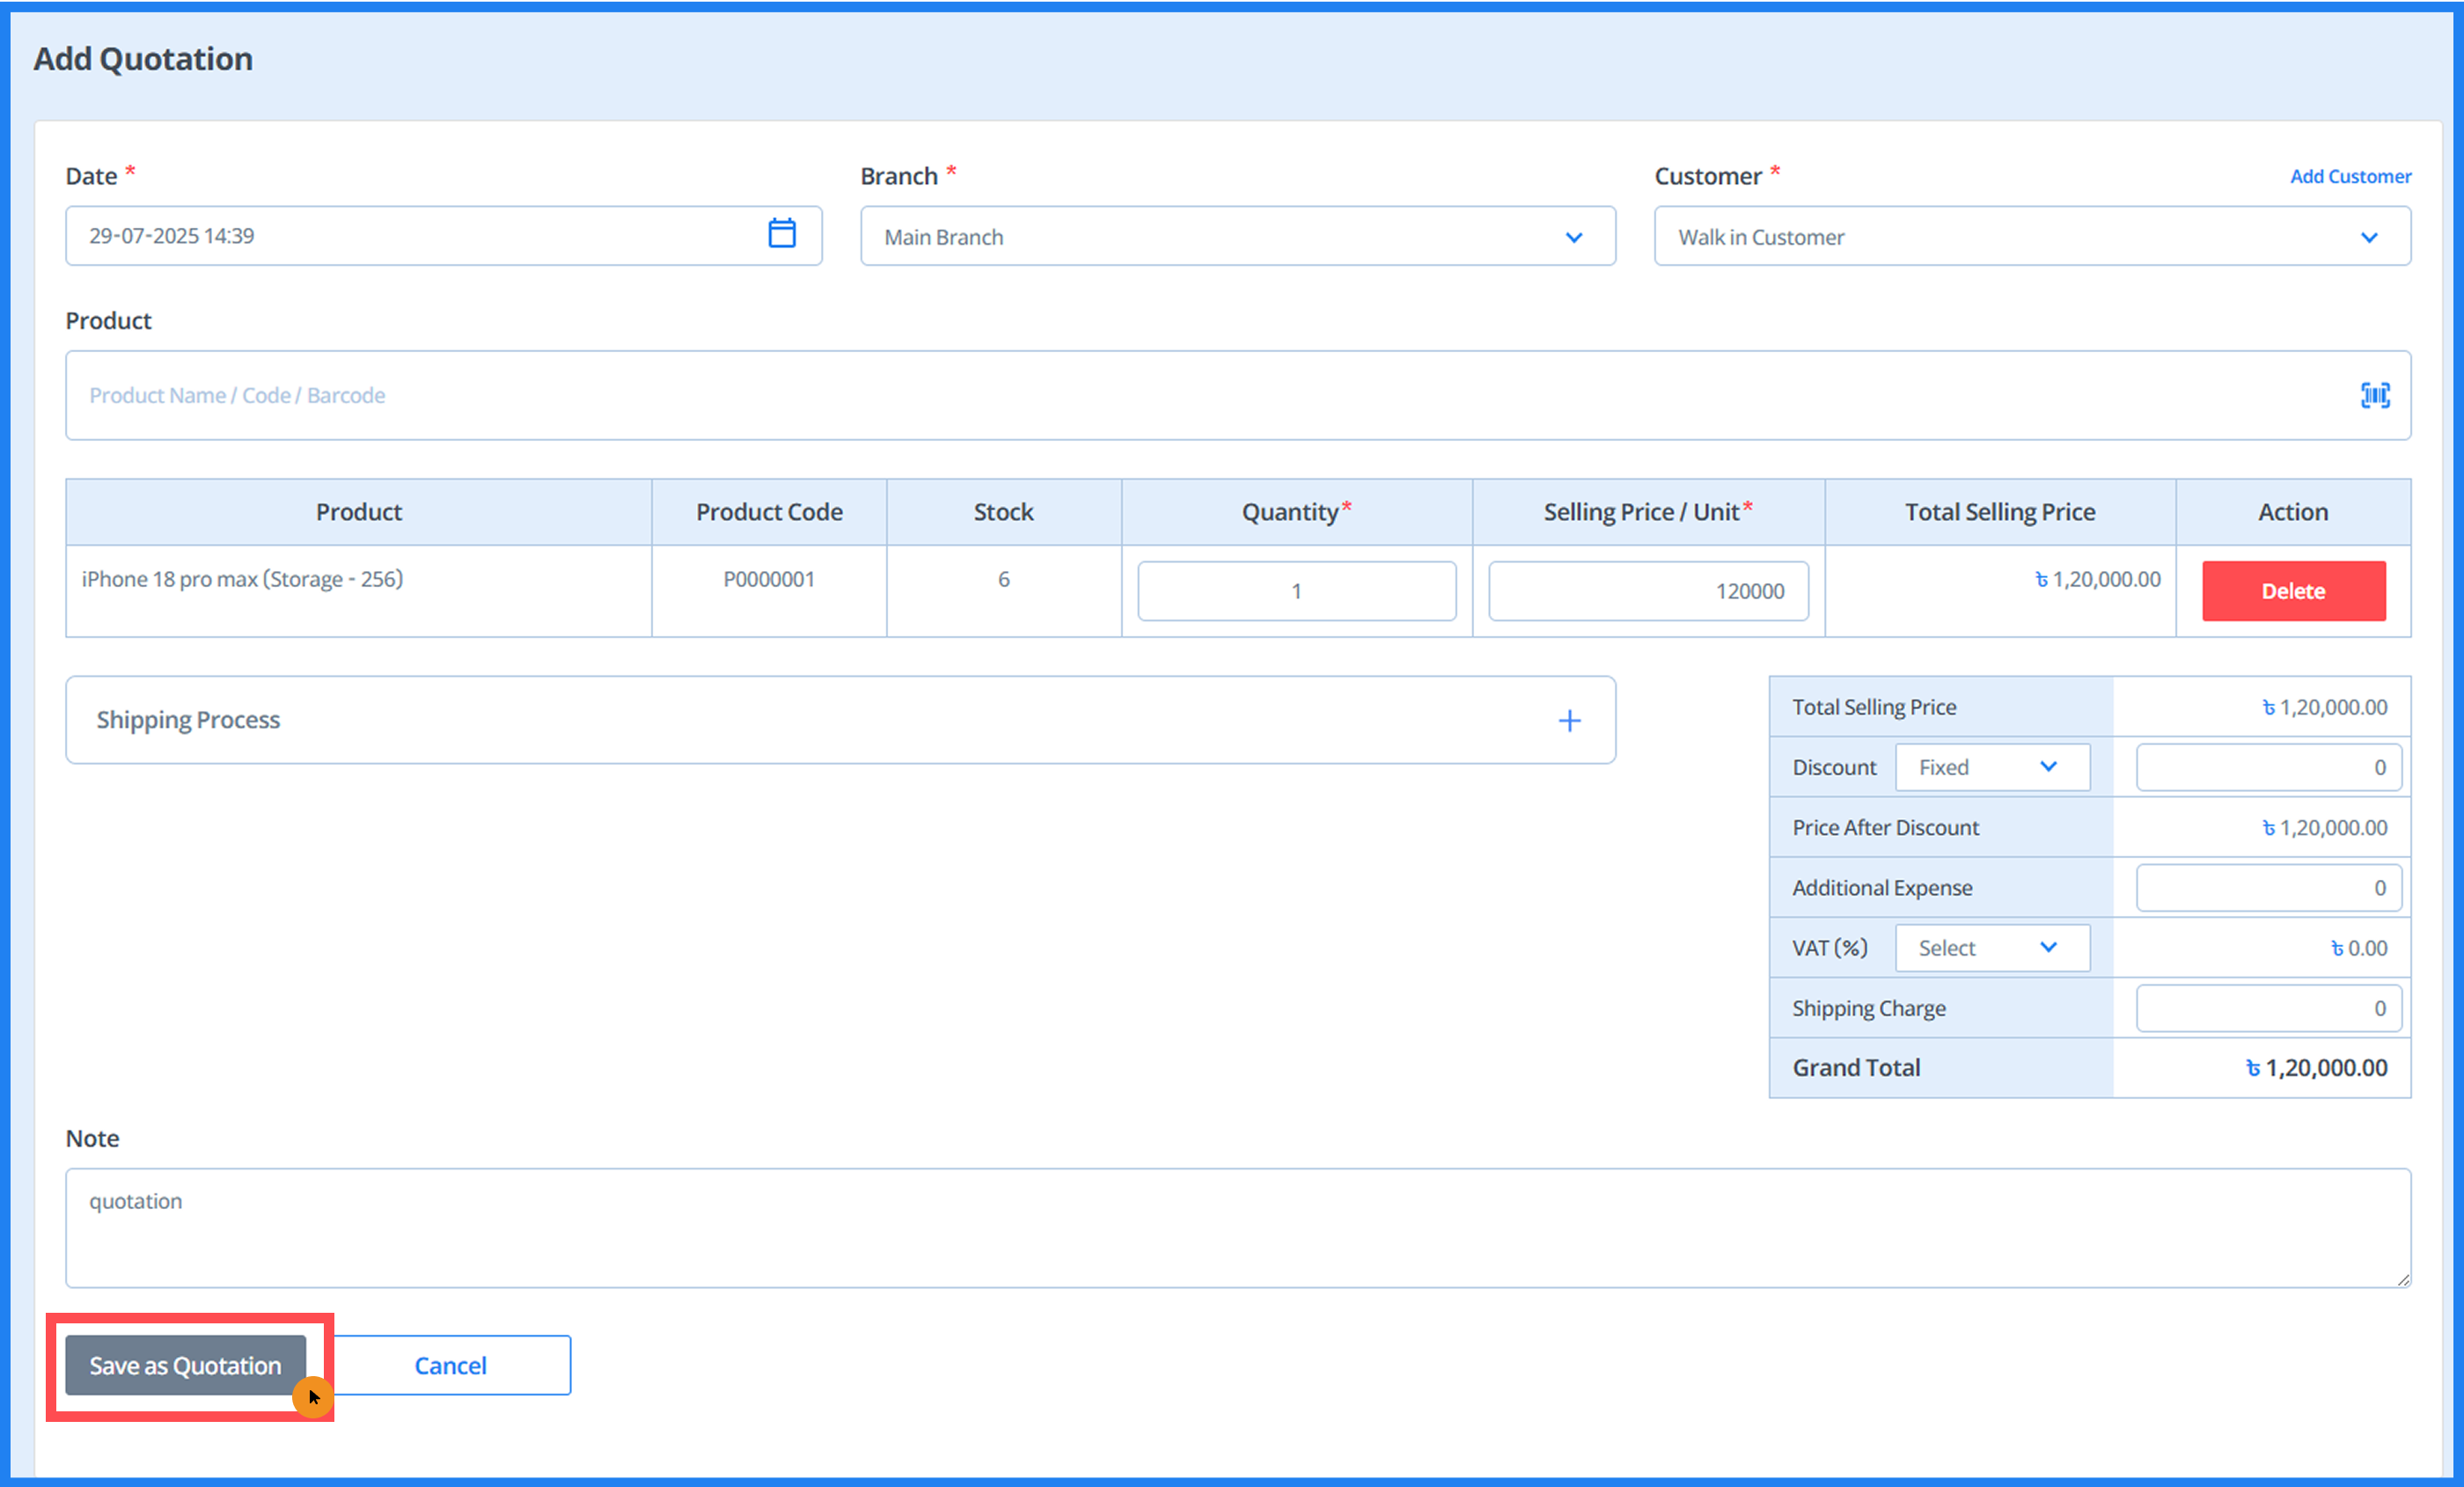This screenshot has width=2464, height=1487.
Task: Open the Customer dropdown
Action: (2031, 237)
